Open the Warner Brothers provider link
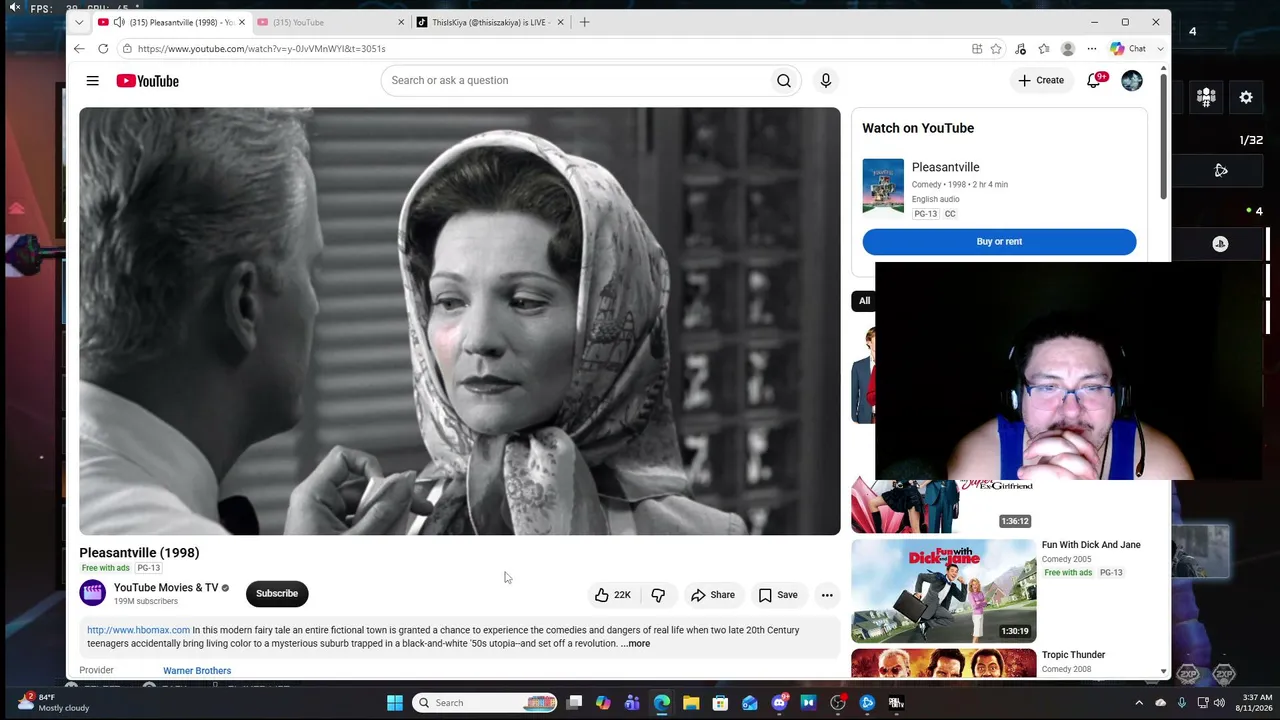Image resolution: width=1280 pixels, height=720 pixels. point(197,671)
